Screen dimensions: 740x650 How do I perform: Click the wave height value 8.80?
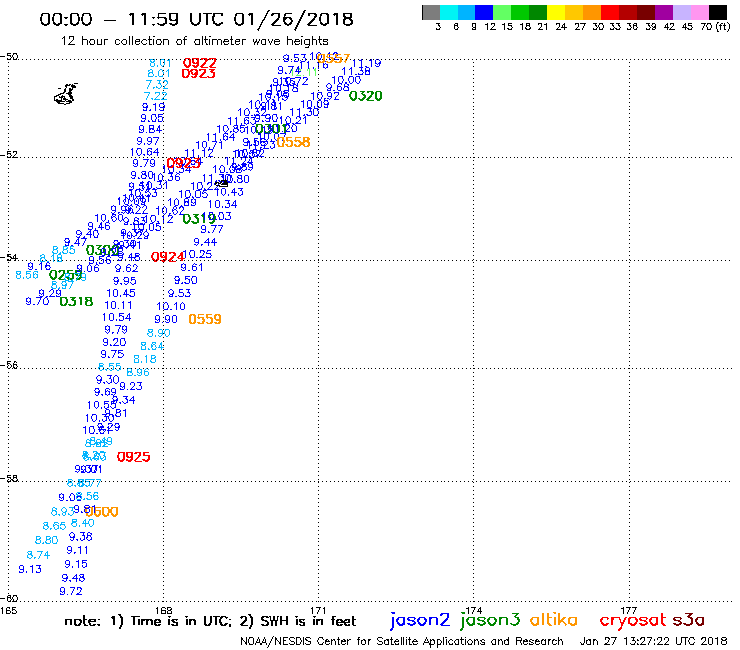pyautogui.click(x=46, y=540)
